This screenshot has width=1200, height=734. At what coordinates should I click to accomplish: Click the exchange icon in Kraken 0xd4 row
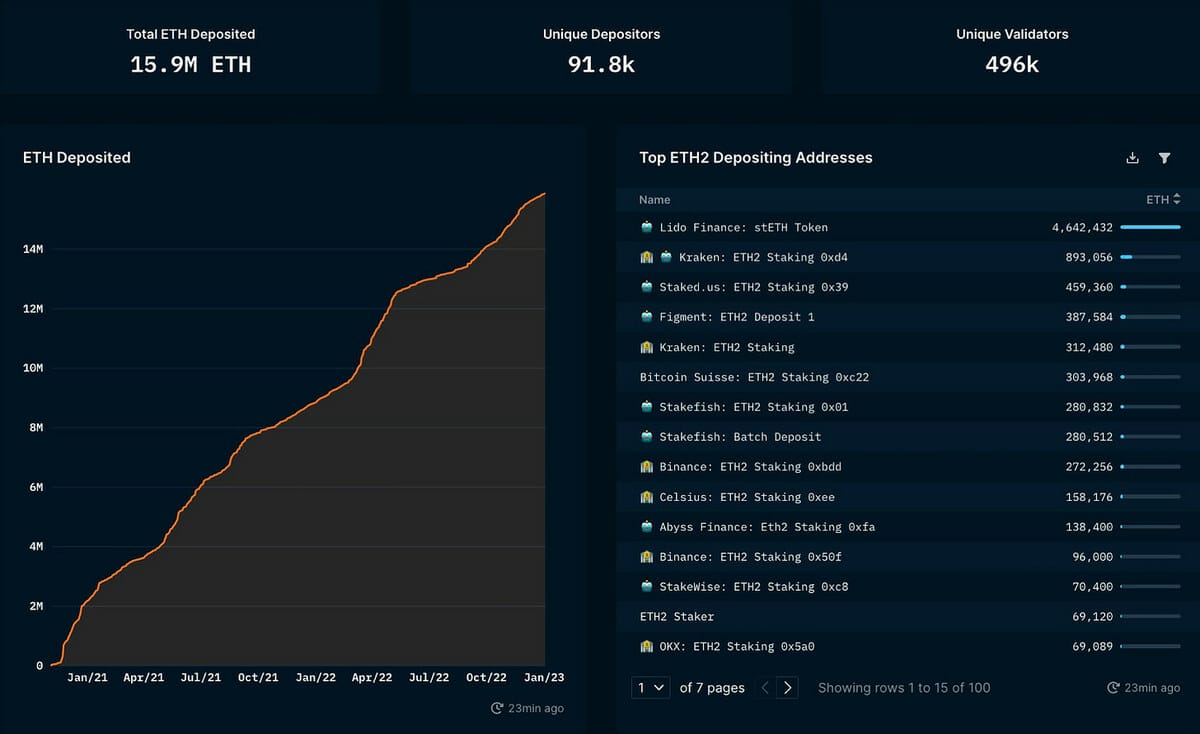[646, 257]
